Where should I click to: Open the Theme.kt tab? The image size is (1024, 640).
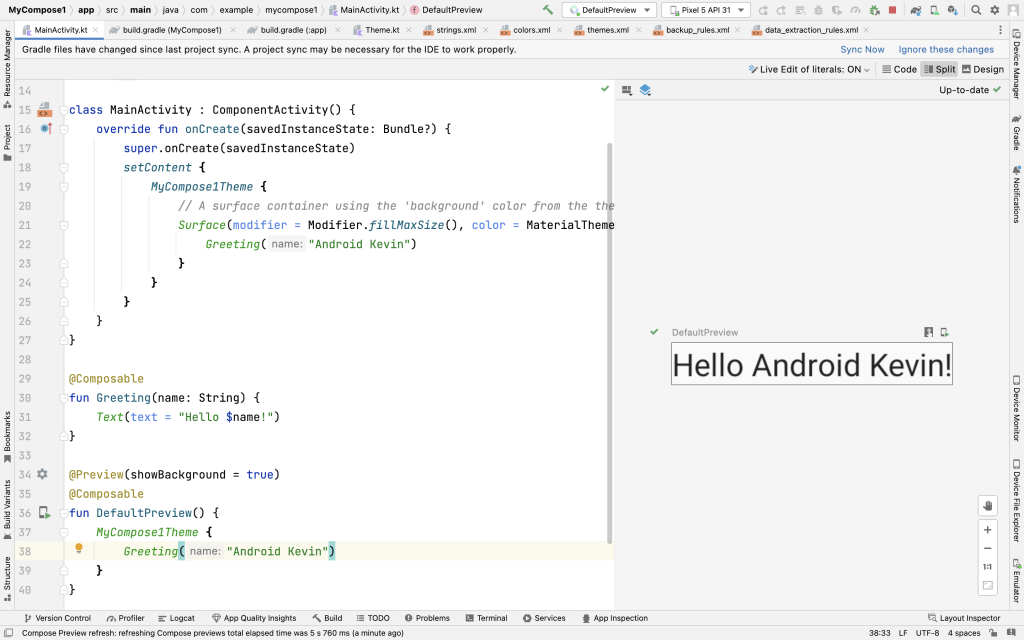[382, 30]
